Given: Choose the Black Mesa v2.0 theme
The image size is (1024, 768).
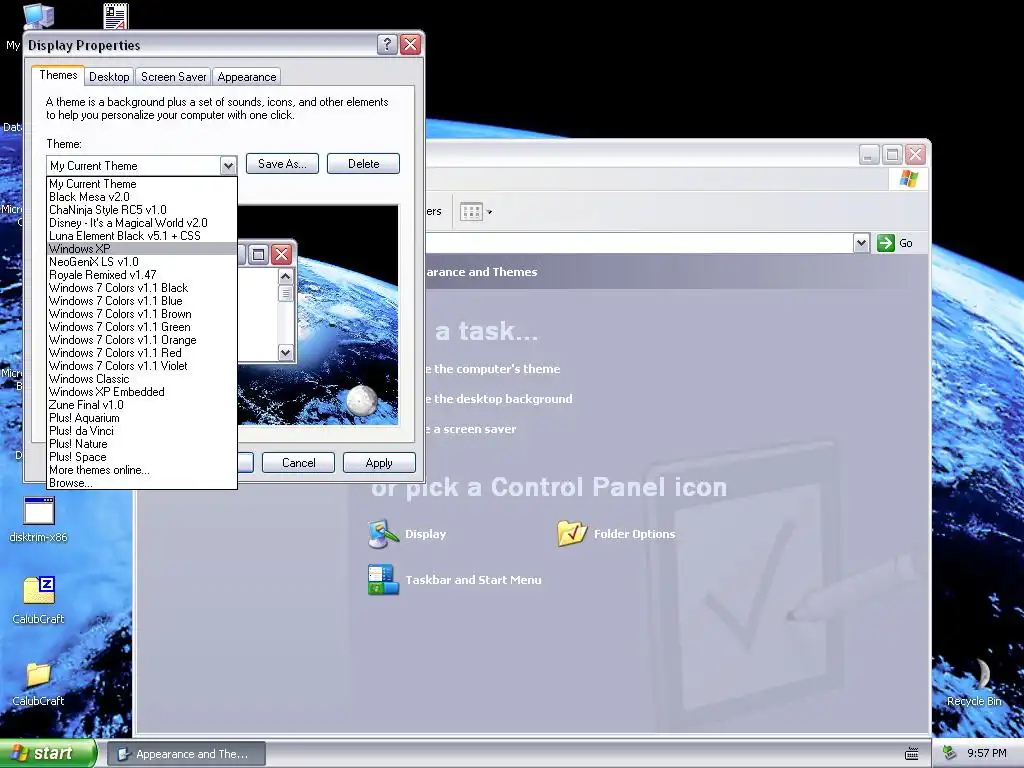Looking at the screenshot, I should (142, 197).
